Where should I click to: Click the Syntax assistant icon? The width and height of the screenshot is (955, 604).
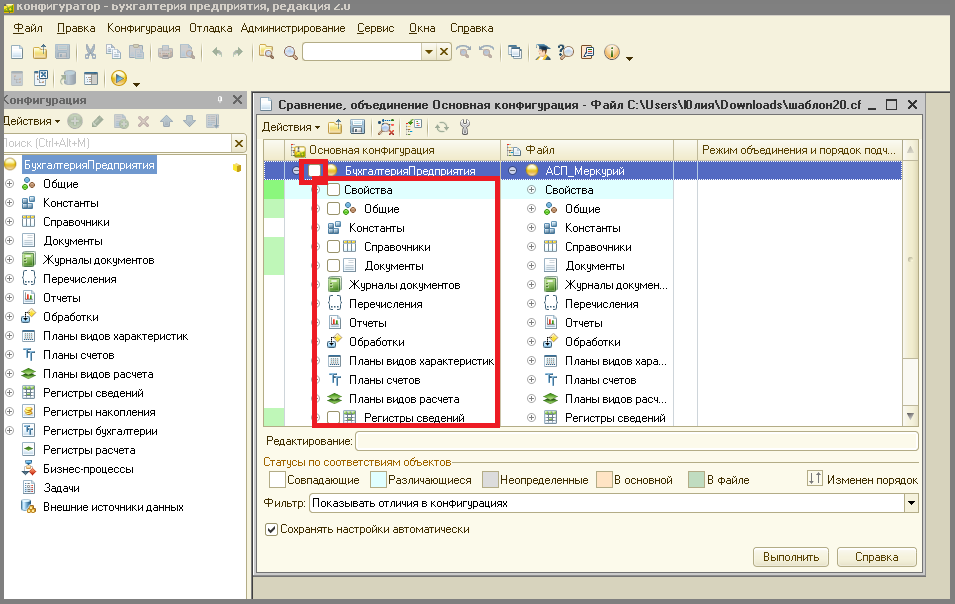click(543, 52)
